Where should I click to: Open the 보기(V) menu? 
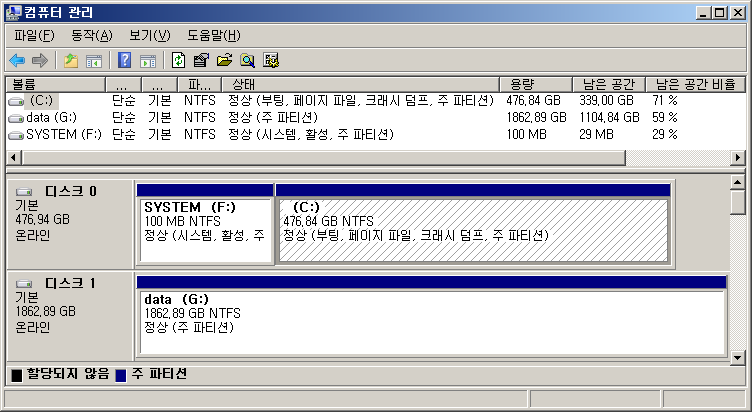tap(150, 35)
